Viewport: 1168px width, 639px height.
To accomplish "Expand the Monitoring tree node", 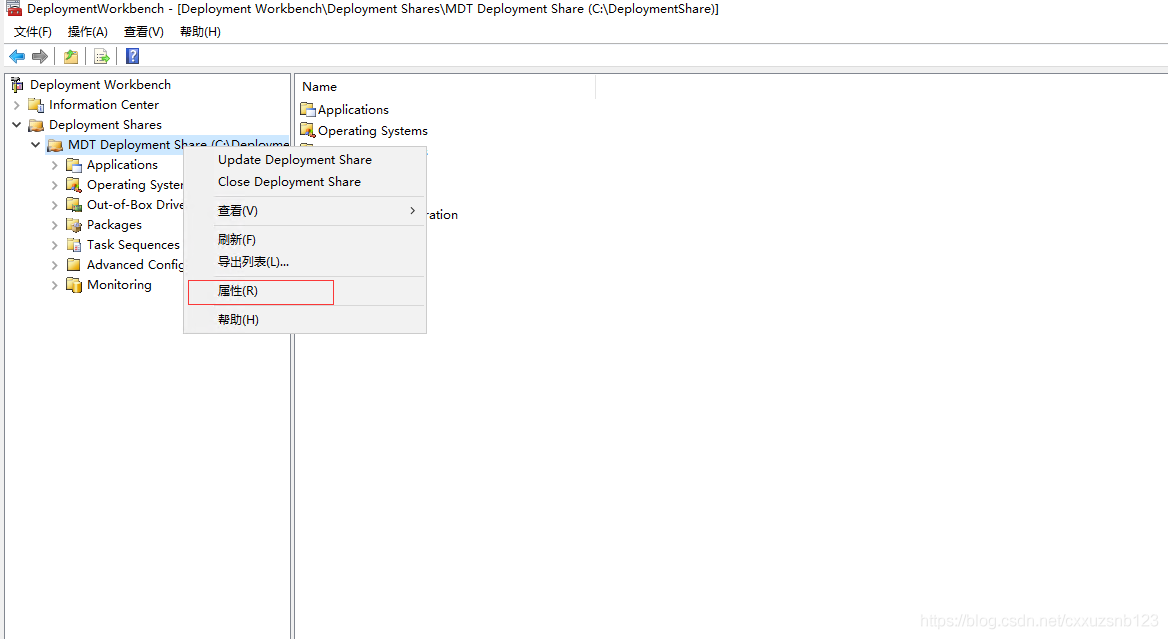I will coord(54,284).
